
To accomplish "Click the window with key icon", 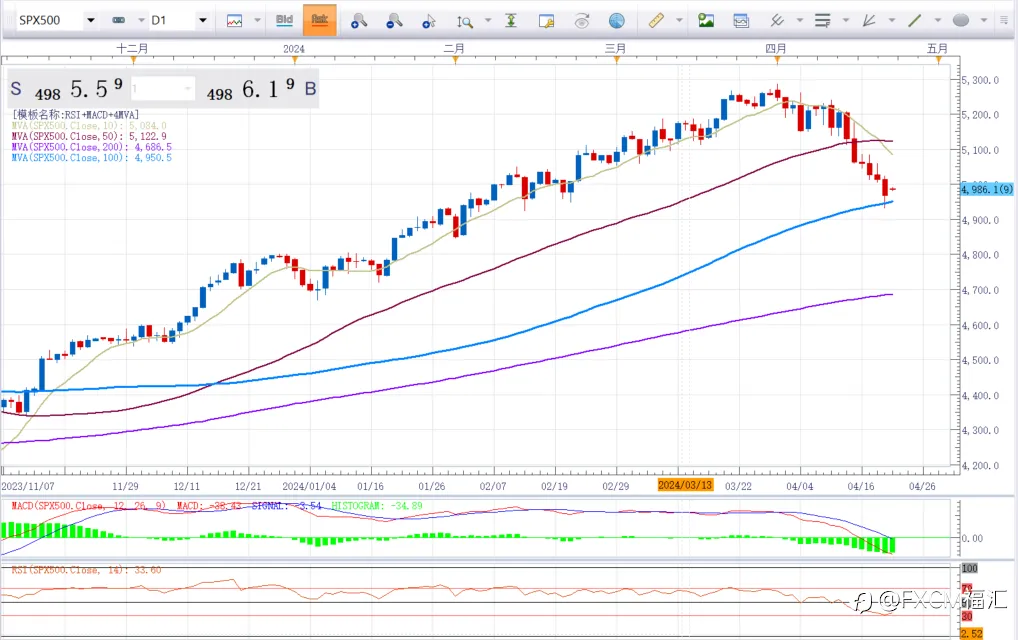I will (547, 21).
